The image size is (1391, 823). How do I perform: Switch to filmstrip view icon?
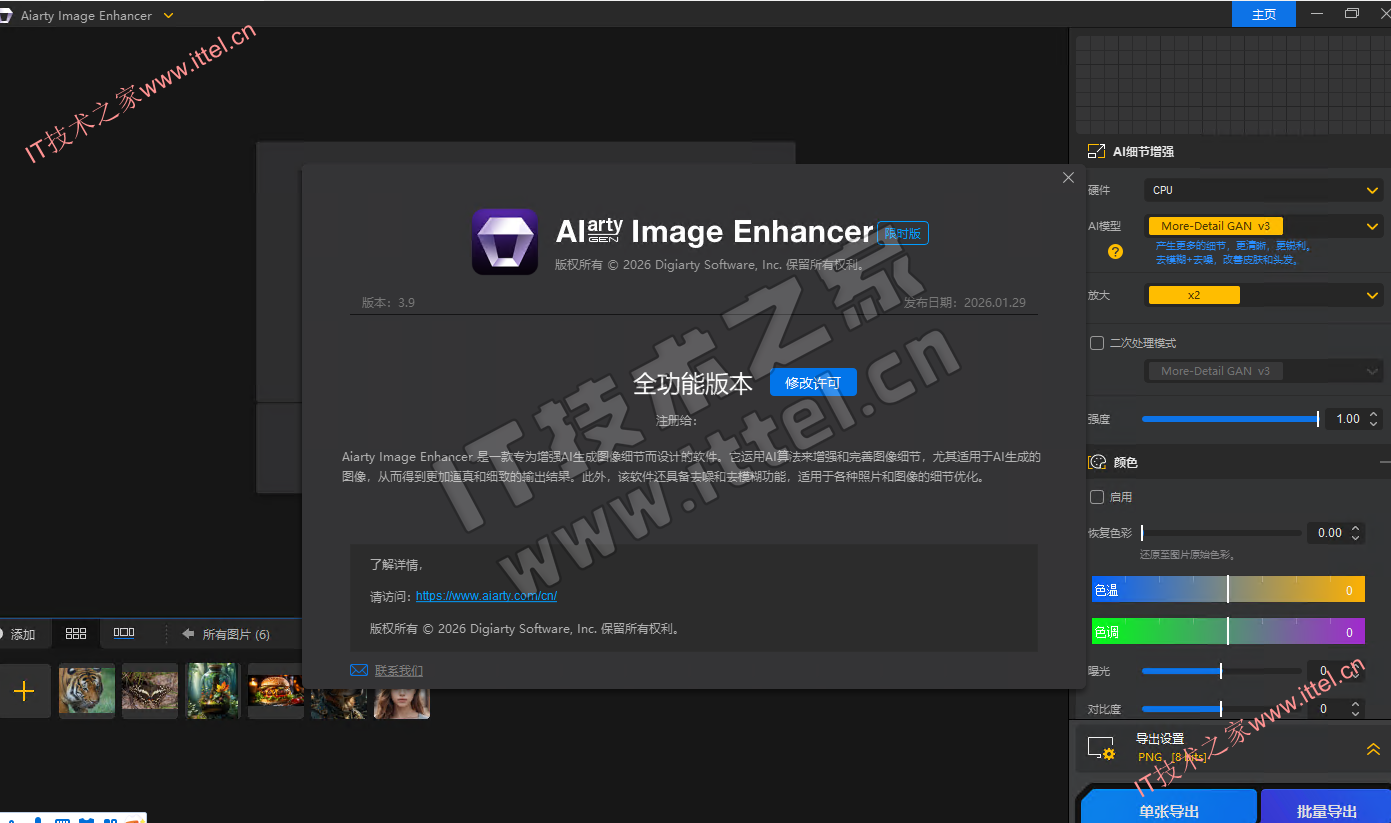coord(124,633)
